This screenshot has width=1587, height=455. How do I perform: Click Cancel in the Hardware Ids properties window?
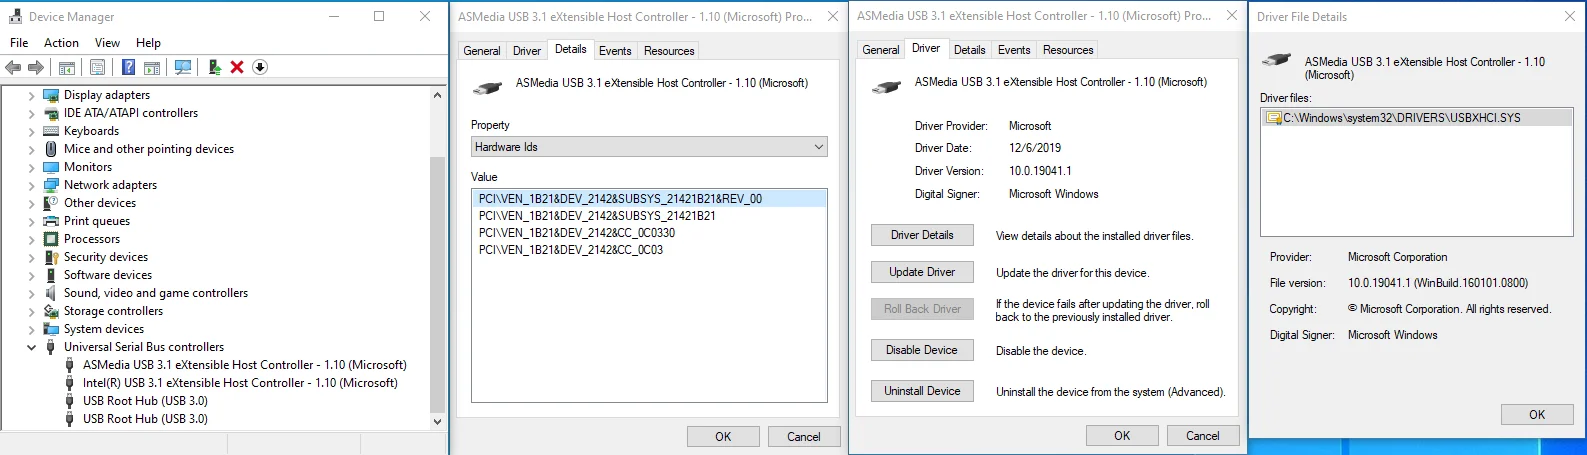[x=804, y=437]
